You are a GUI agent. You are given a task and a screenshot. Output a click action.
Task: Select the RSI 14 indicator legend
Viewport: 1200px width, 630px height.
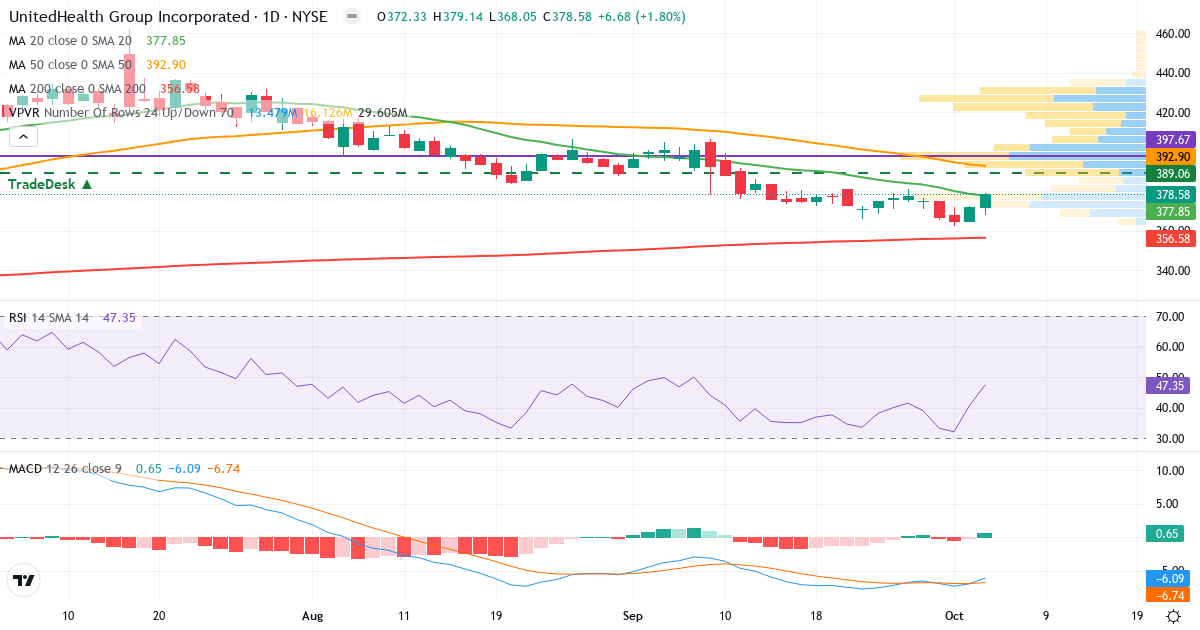[x=49, y=318]
